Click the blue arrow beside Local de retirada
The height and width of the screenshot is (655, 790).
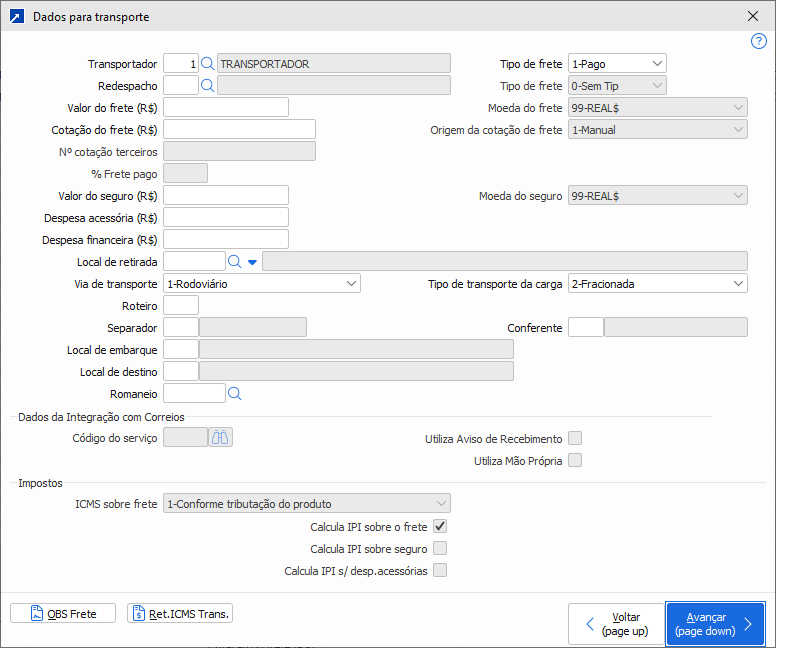coord(252,262)
